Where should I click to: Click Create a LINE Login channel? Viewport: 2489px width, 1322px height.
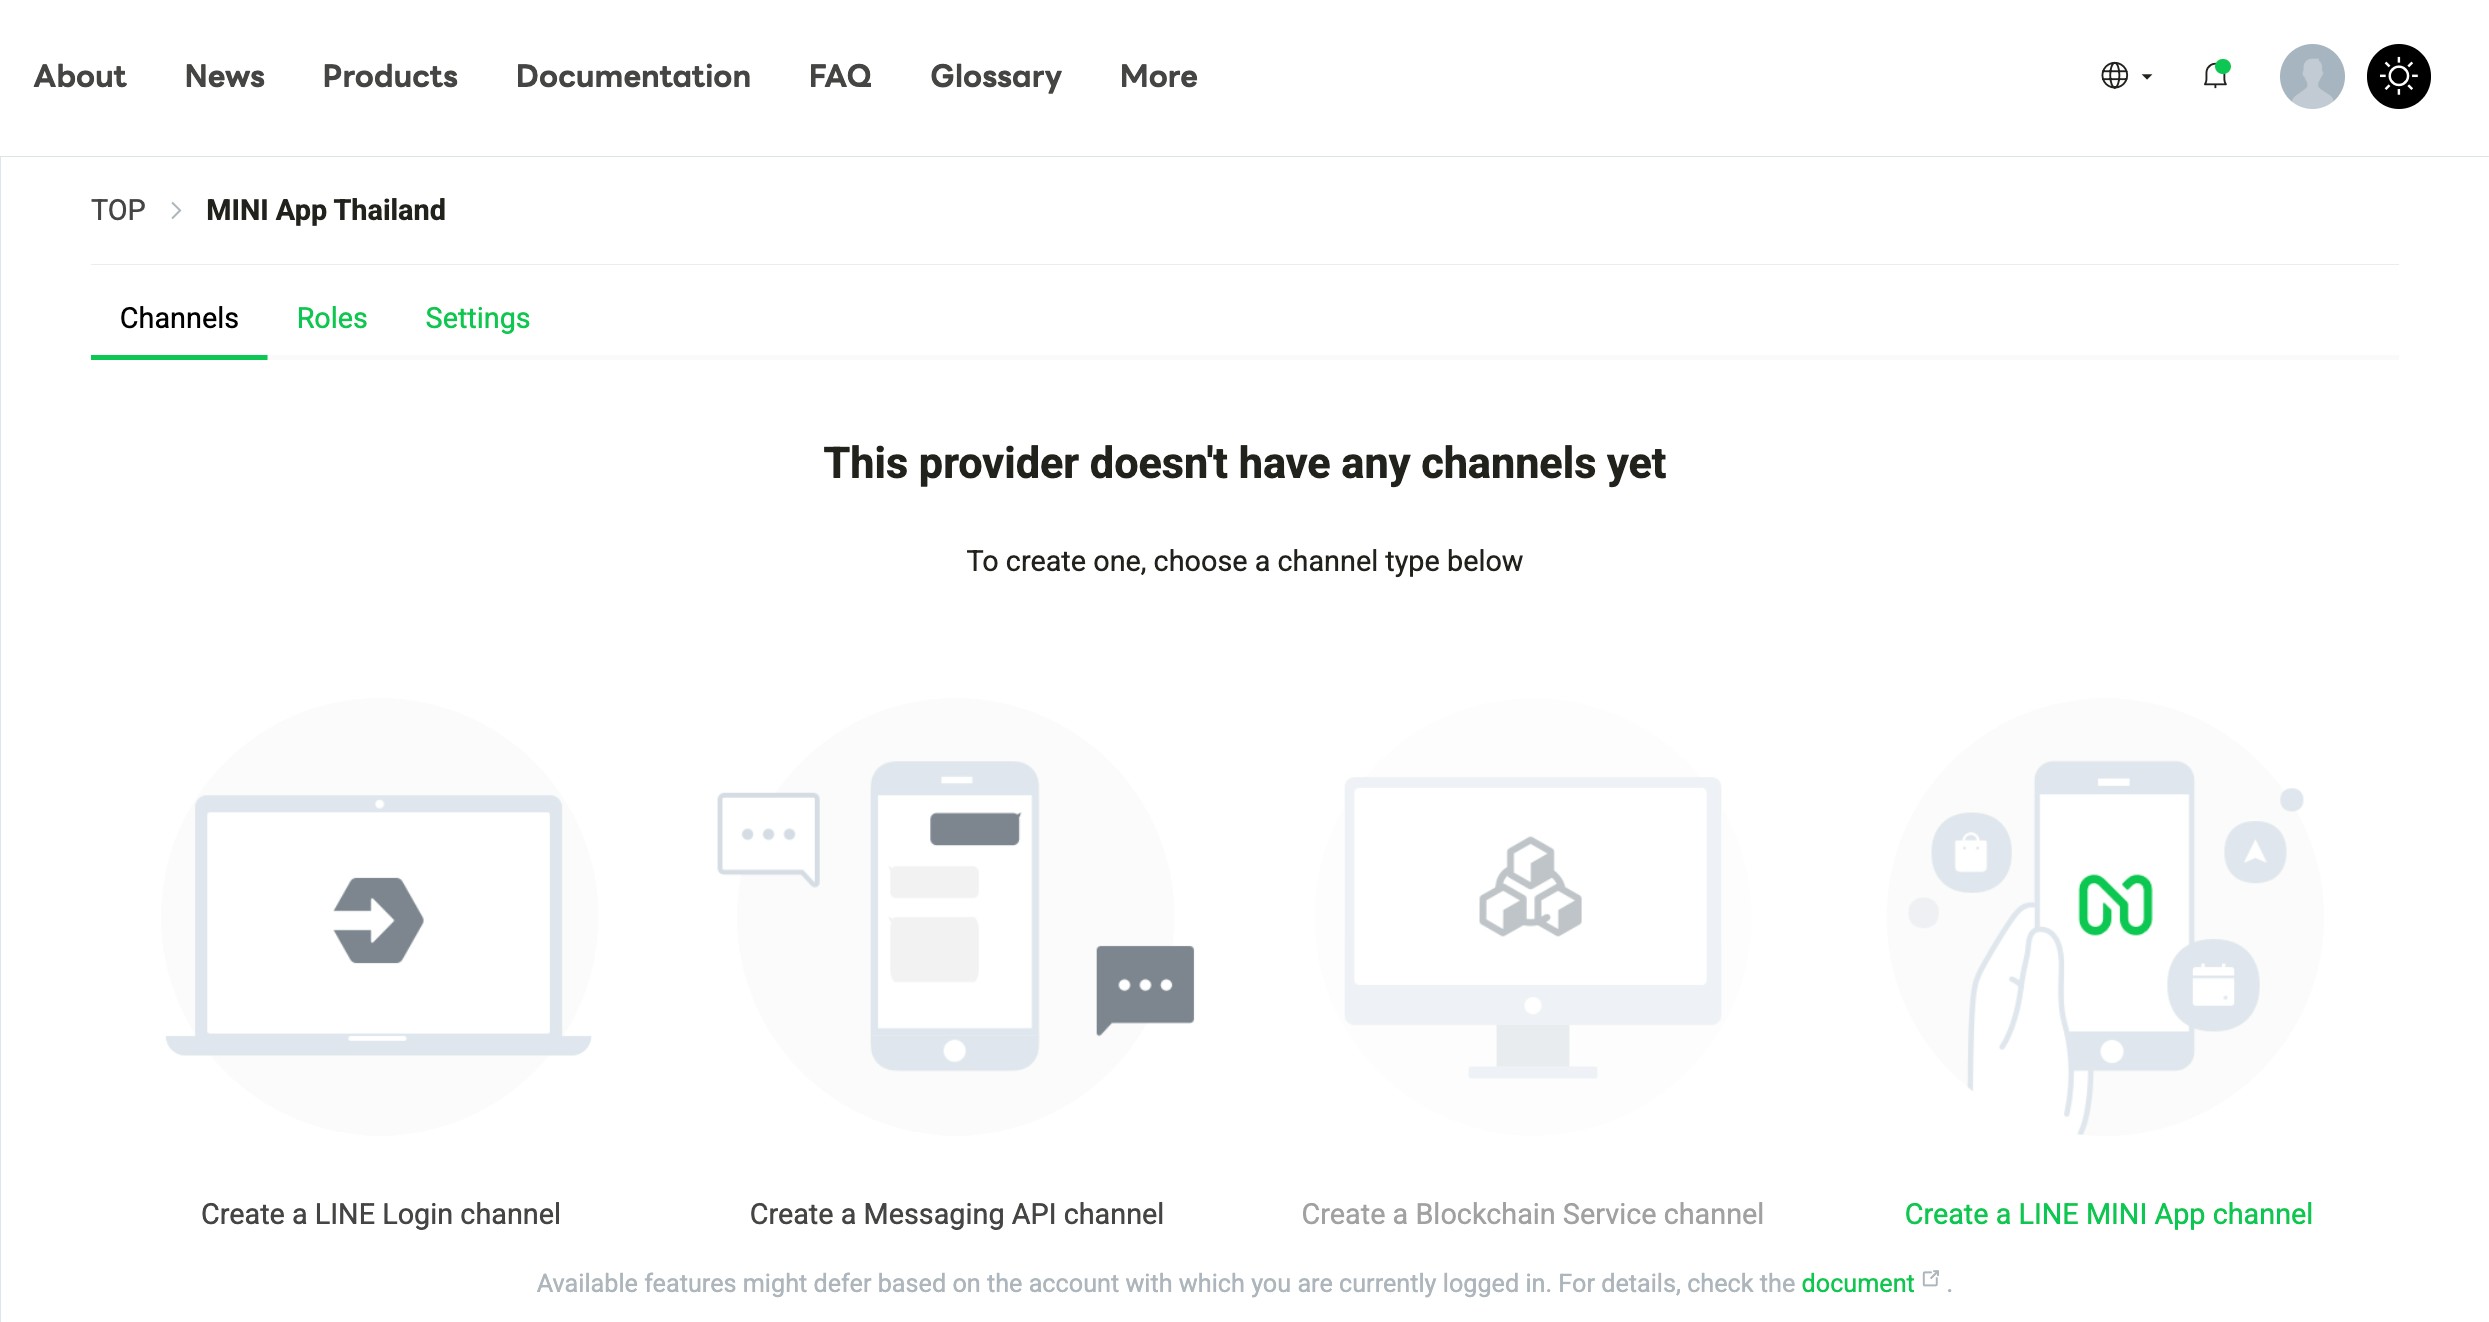380,1214
